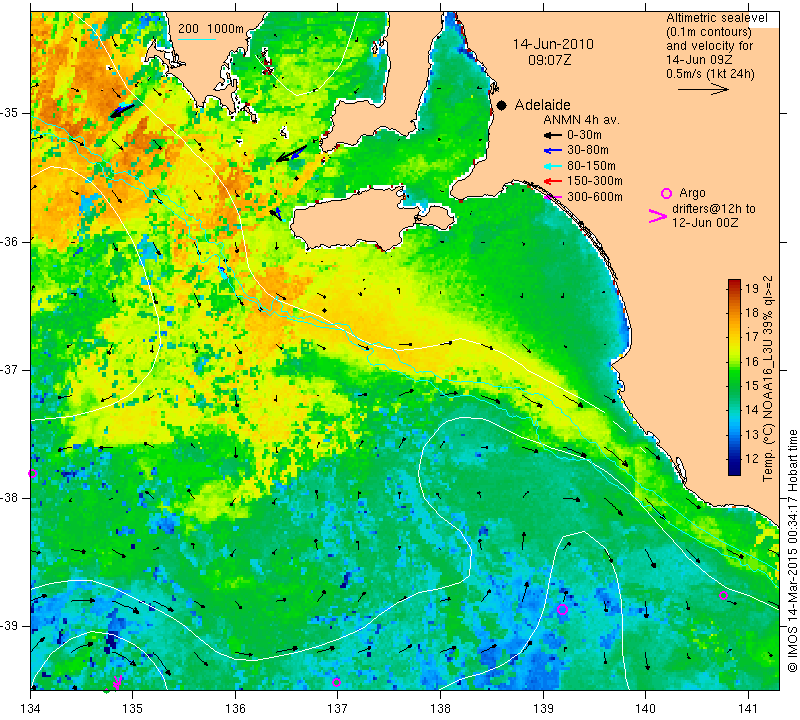Click the '150-300m' legend depth label
The height and width of the screenshot is (720, 800).
click(595, 181)
